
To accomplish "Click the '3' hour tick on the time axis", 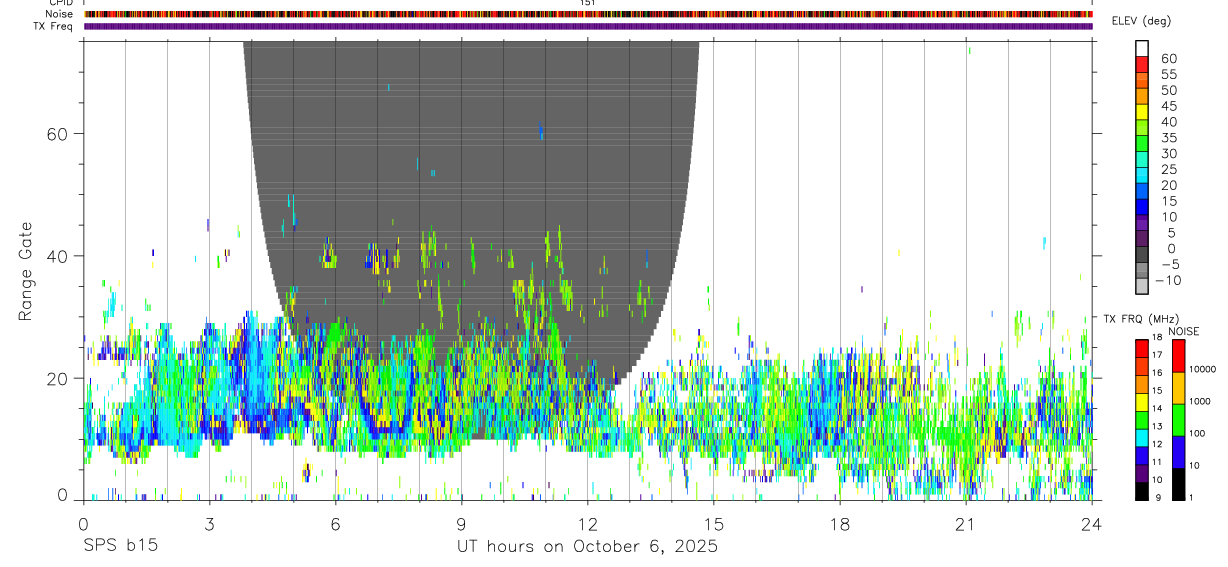I will pyautogui.click(x=209, y=523).
